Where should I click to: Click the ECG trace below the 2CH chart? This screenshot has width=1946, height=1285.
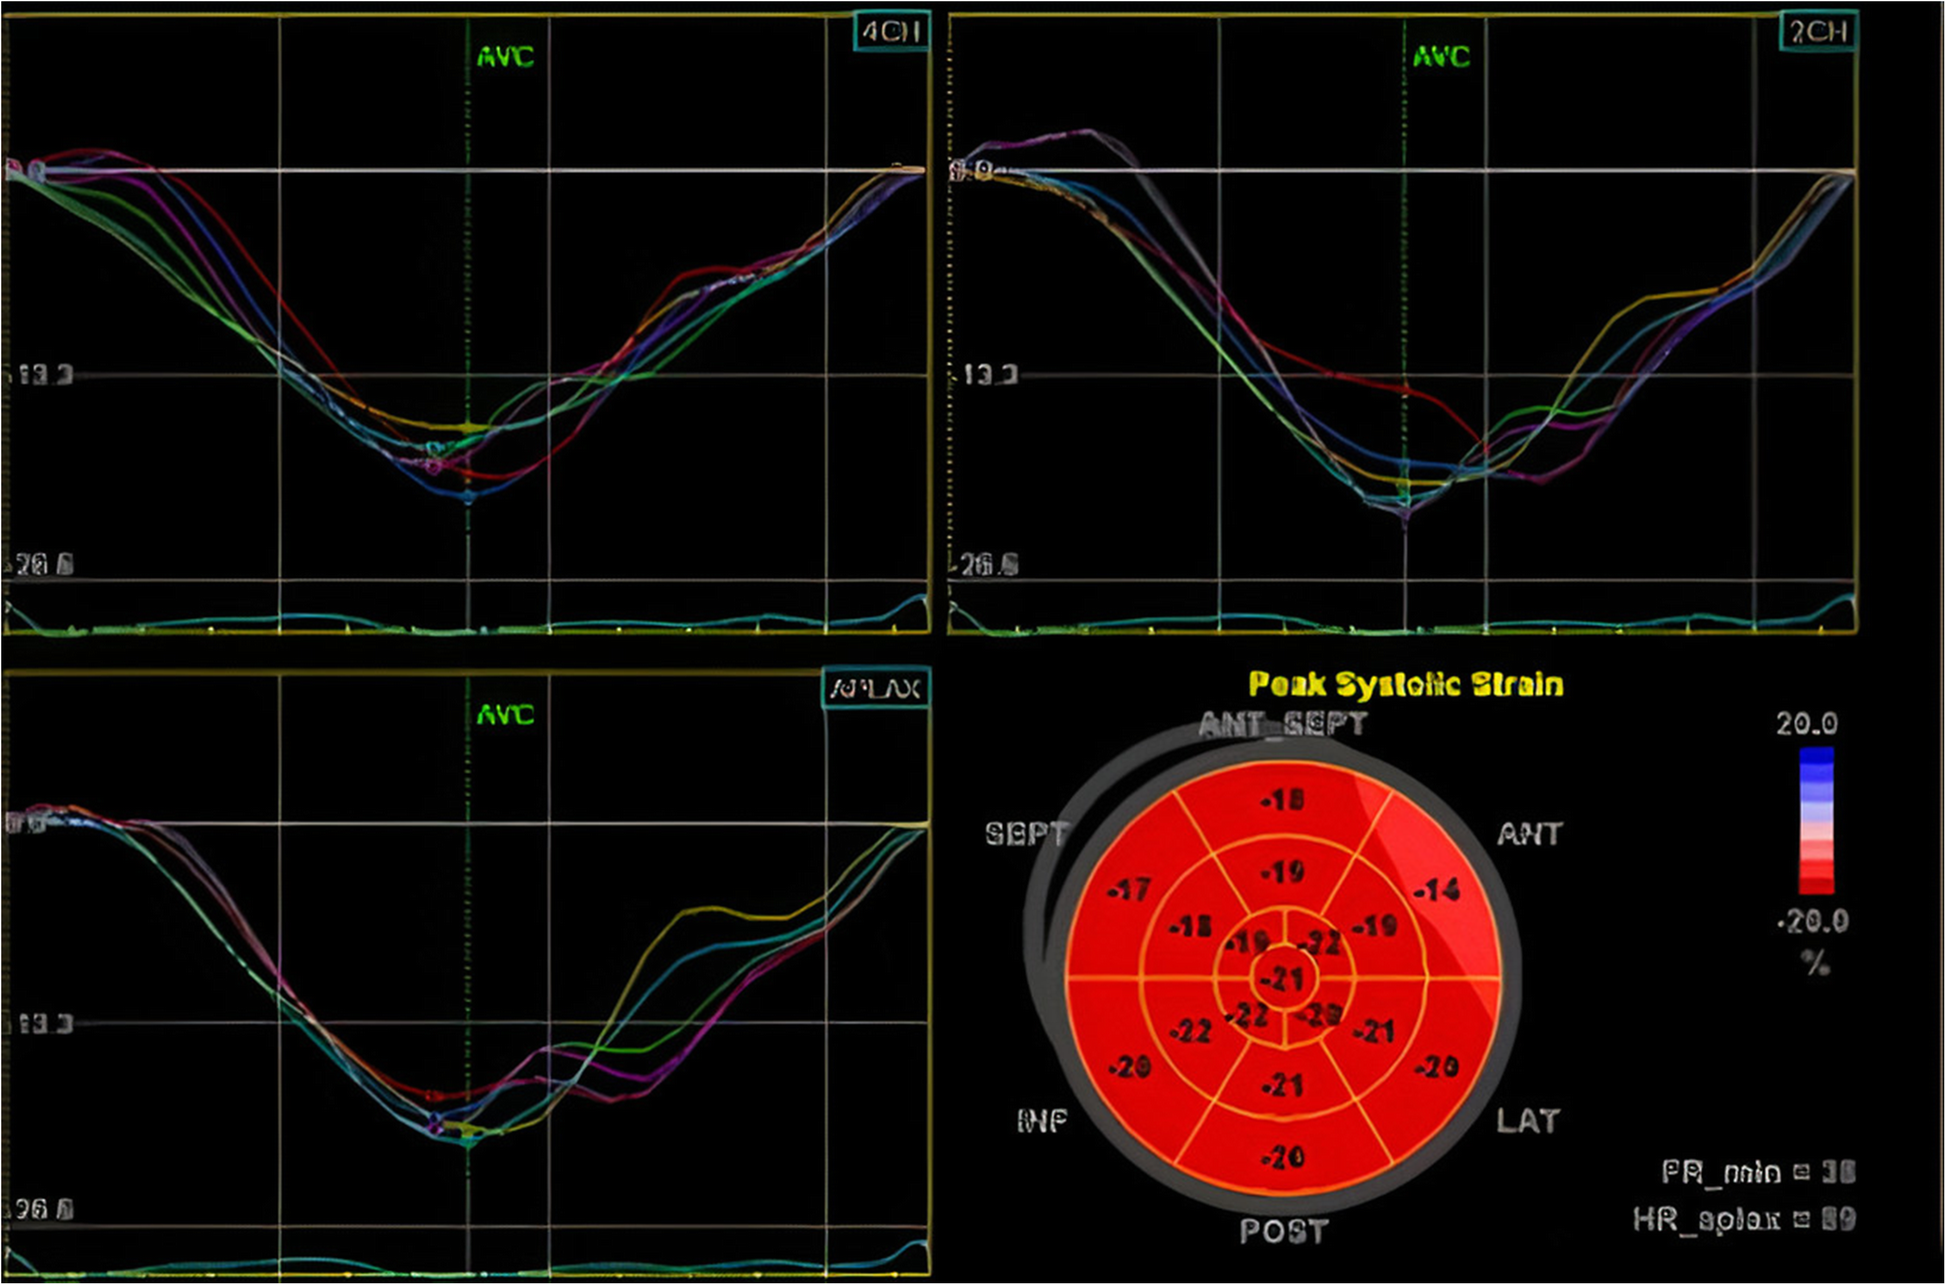(1402, 615)
